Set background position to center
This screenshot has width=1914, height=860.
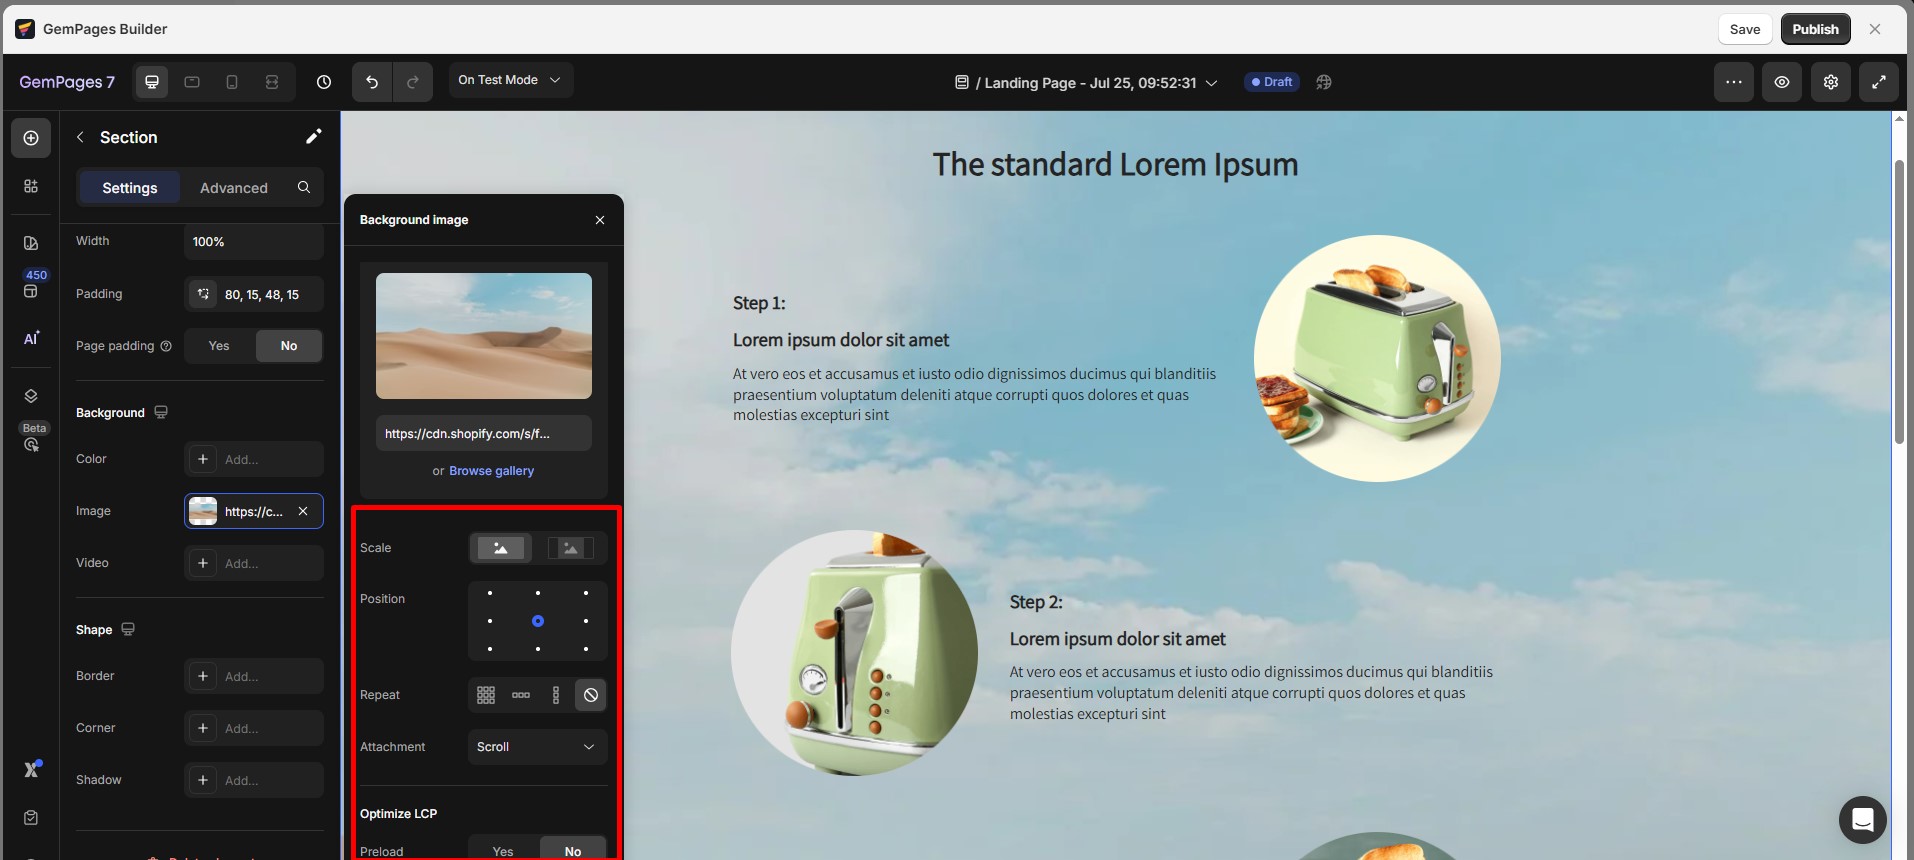coord(538,621)
